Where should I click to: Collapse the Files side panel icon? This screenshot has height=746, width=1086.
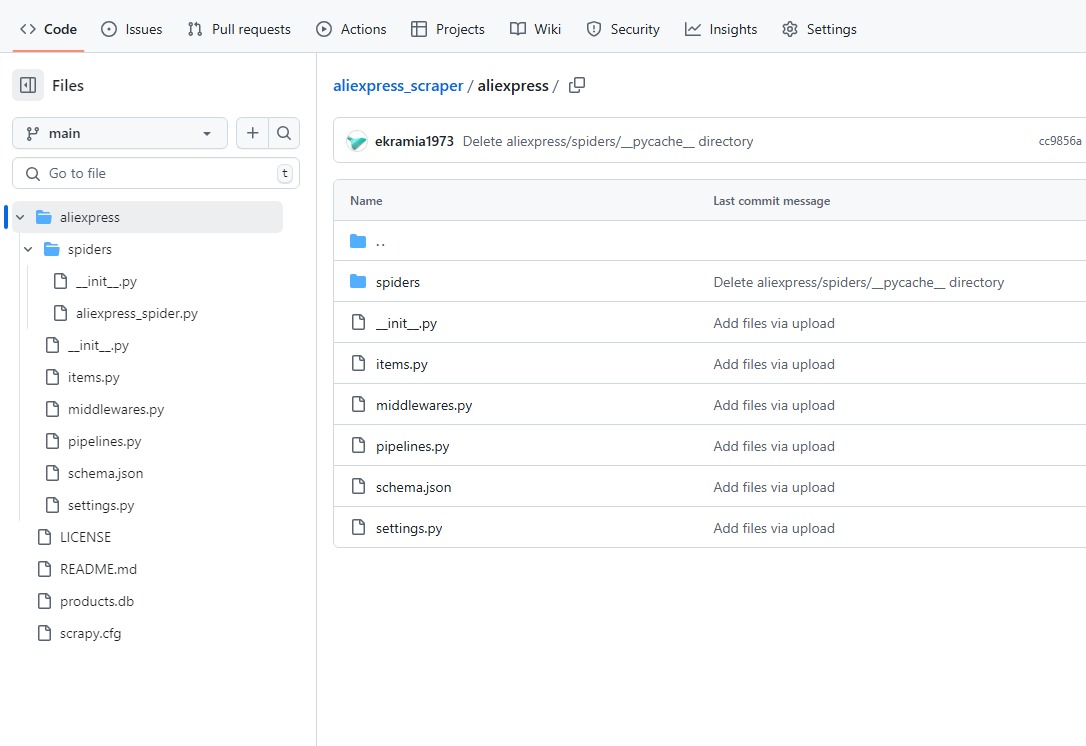(x=28, y=86)
